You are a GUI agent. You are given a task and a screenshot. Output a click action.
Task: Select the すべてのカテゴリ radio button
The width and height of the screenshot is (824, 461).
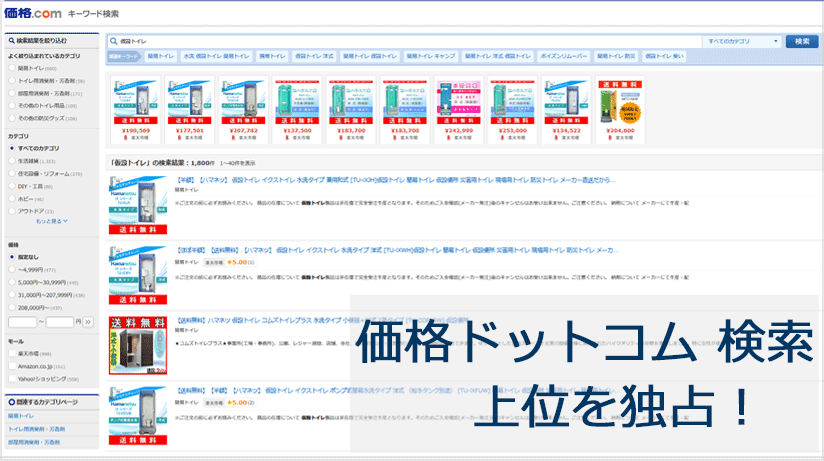[12, 148]
